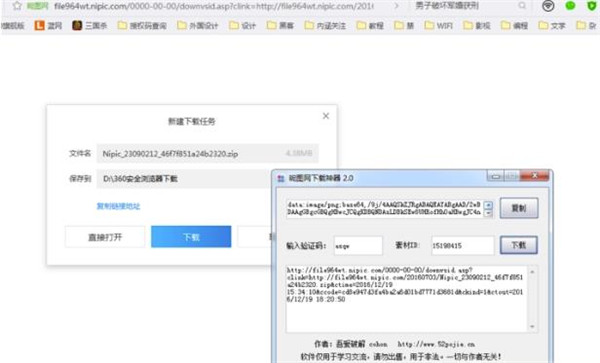Open the WIFI bookmark folder

tap(439, 26)
